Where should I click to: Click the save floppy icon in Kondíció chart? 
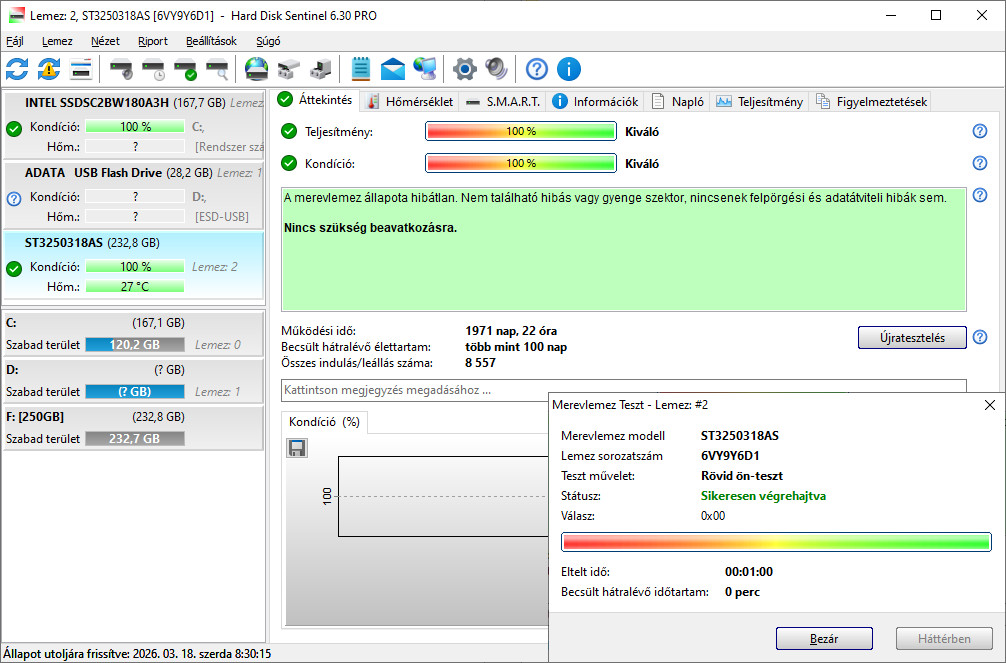point(296,449)
